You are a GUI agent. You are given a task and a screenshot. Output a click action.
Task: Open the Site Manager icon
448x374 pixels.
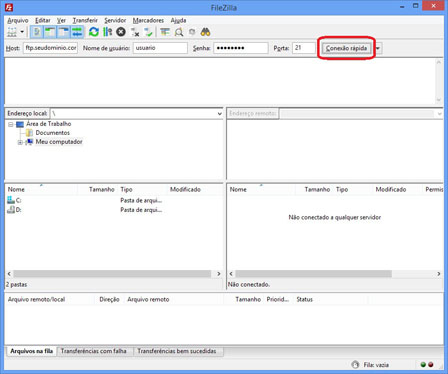[12, 32]
